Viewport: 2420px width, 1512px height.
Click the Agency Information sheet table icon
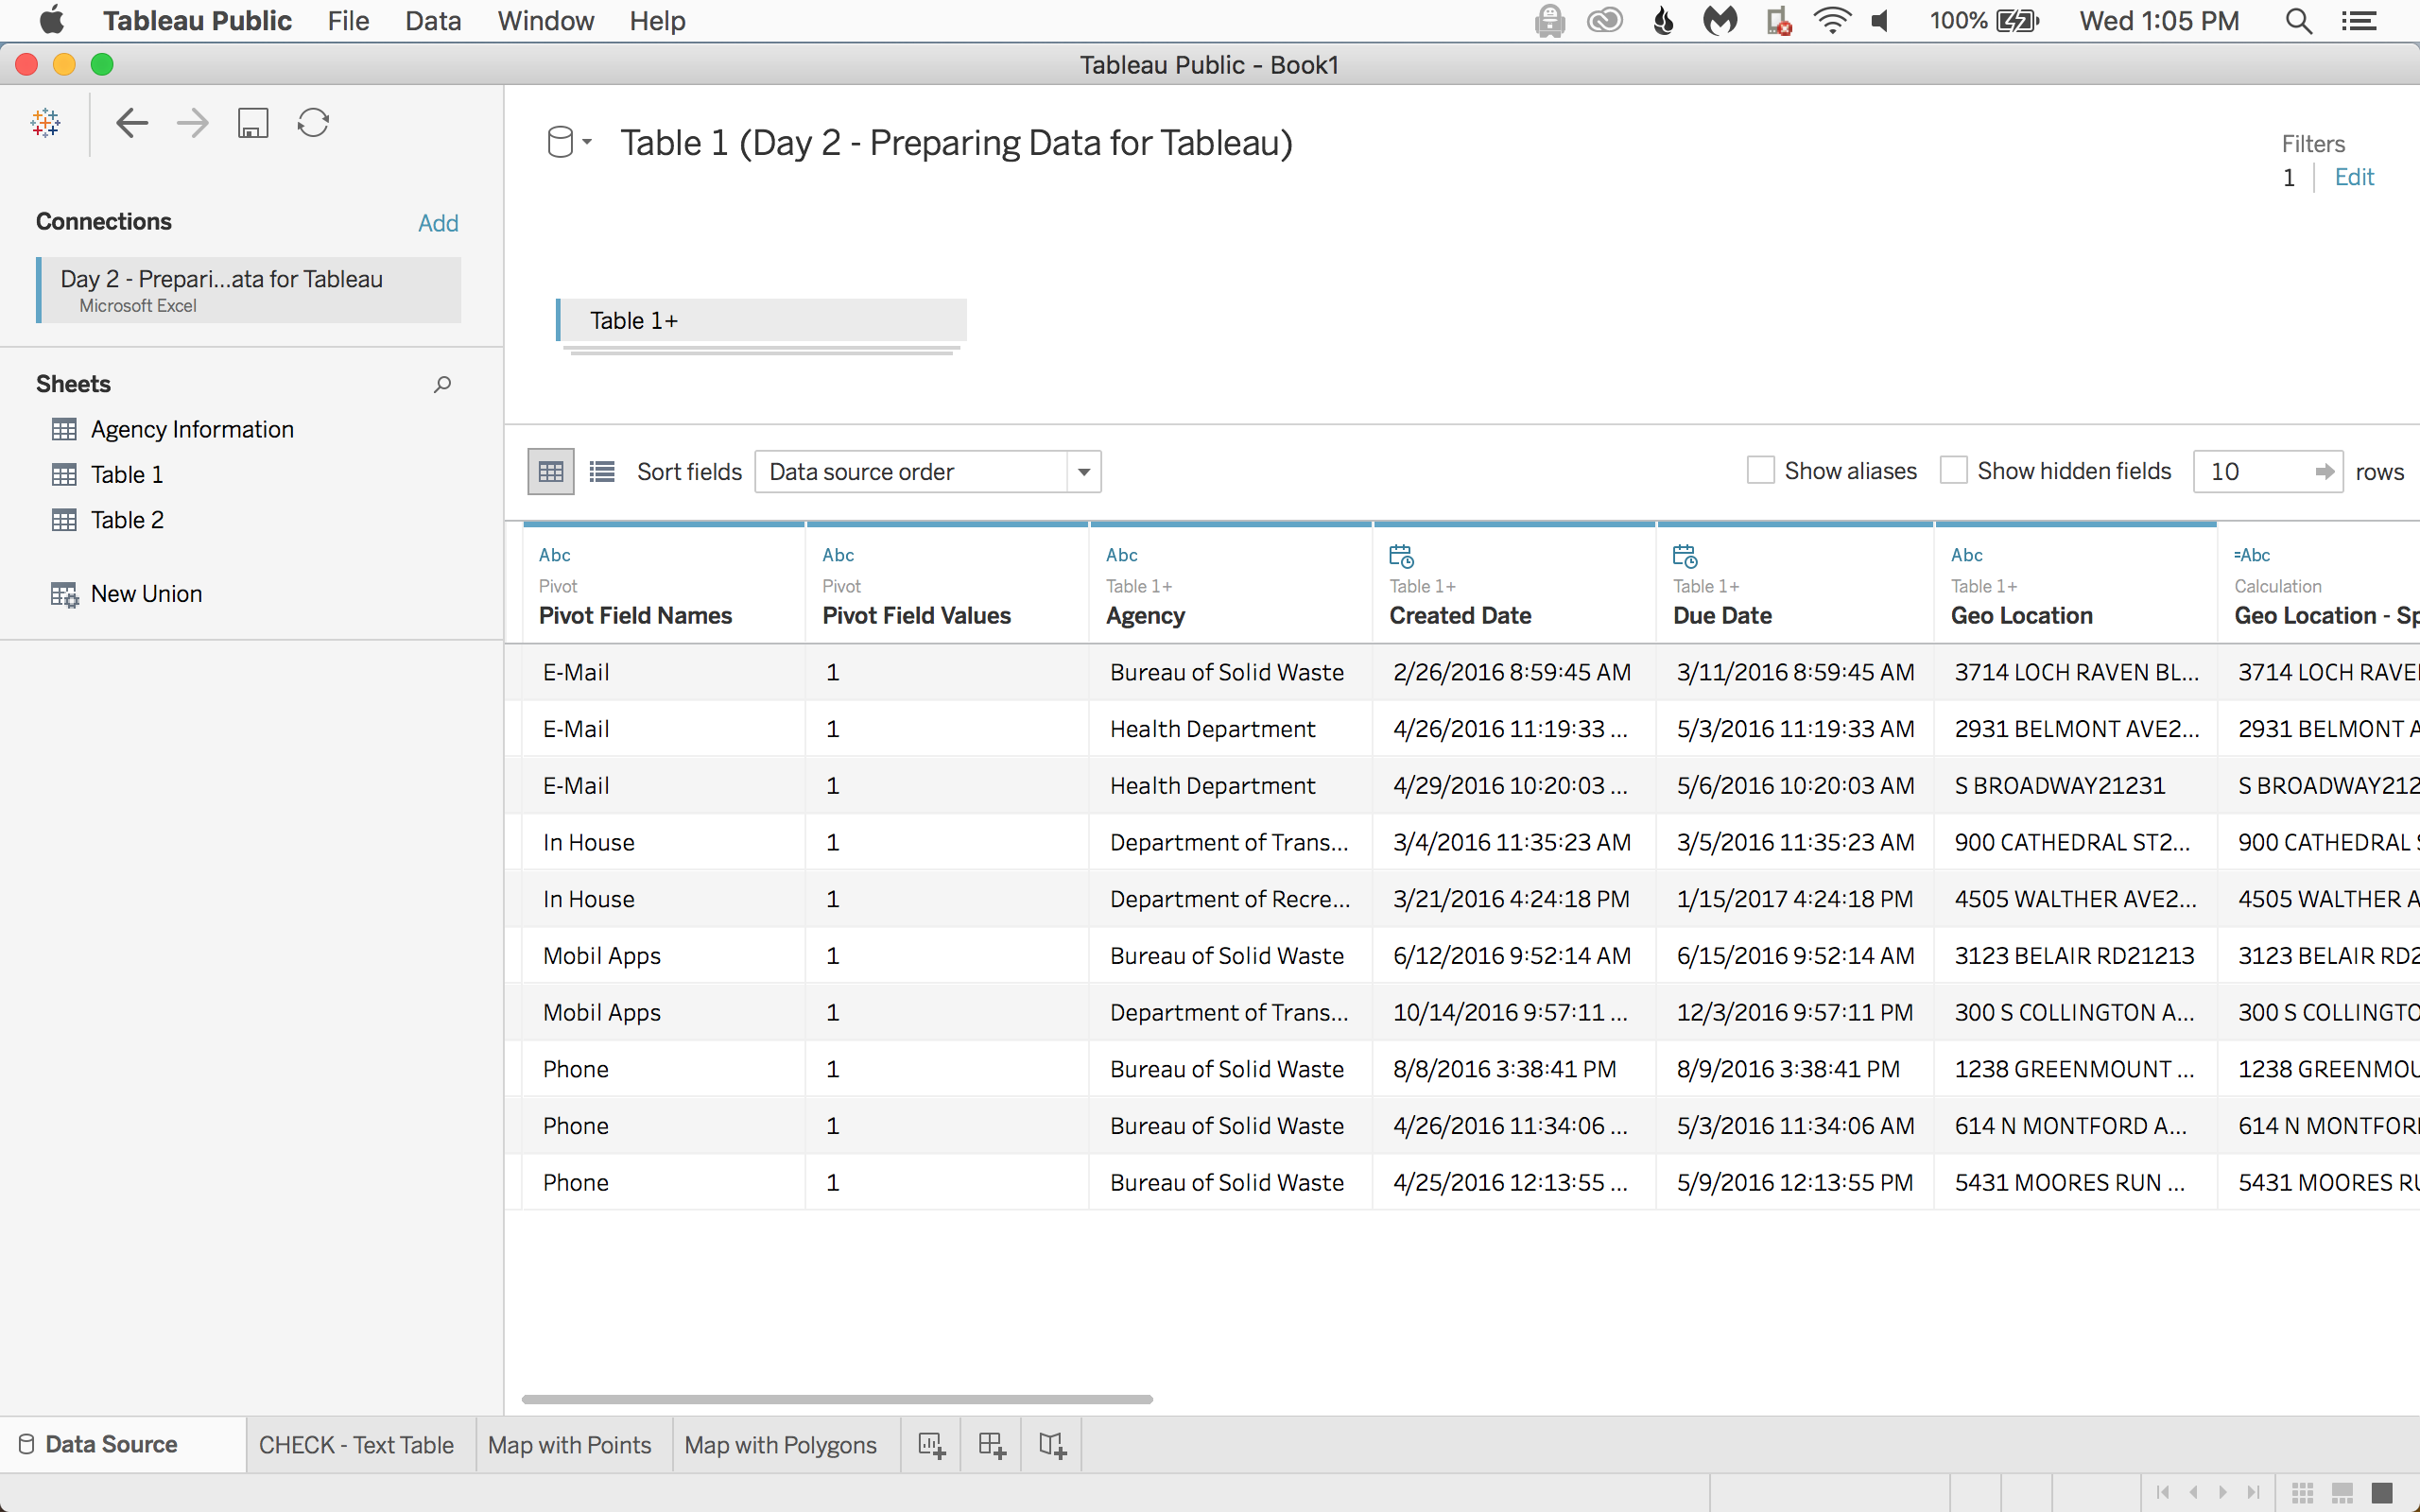pos(64,429)
